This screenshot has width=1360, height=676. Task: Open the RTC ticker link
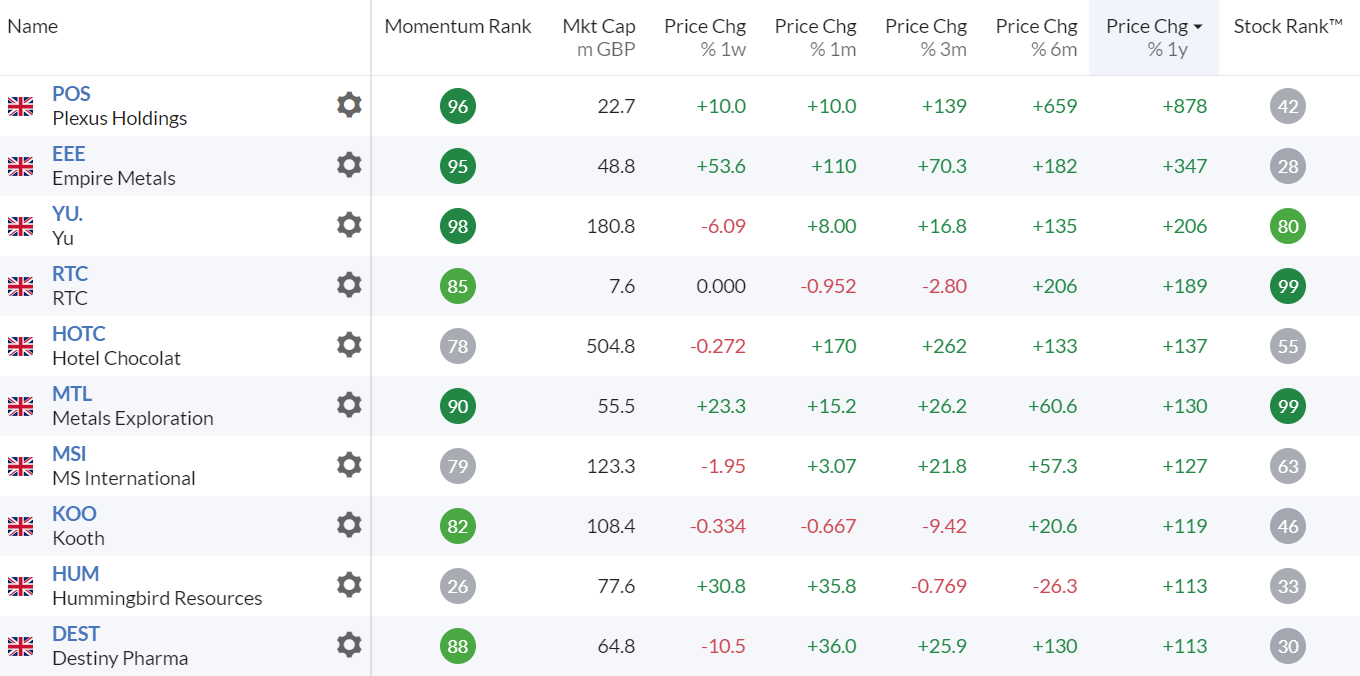click(x=70, y=274)
